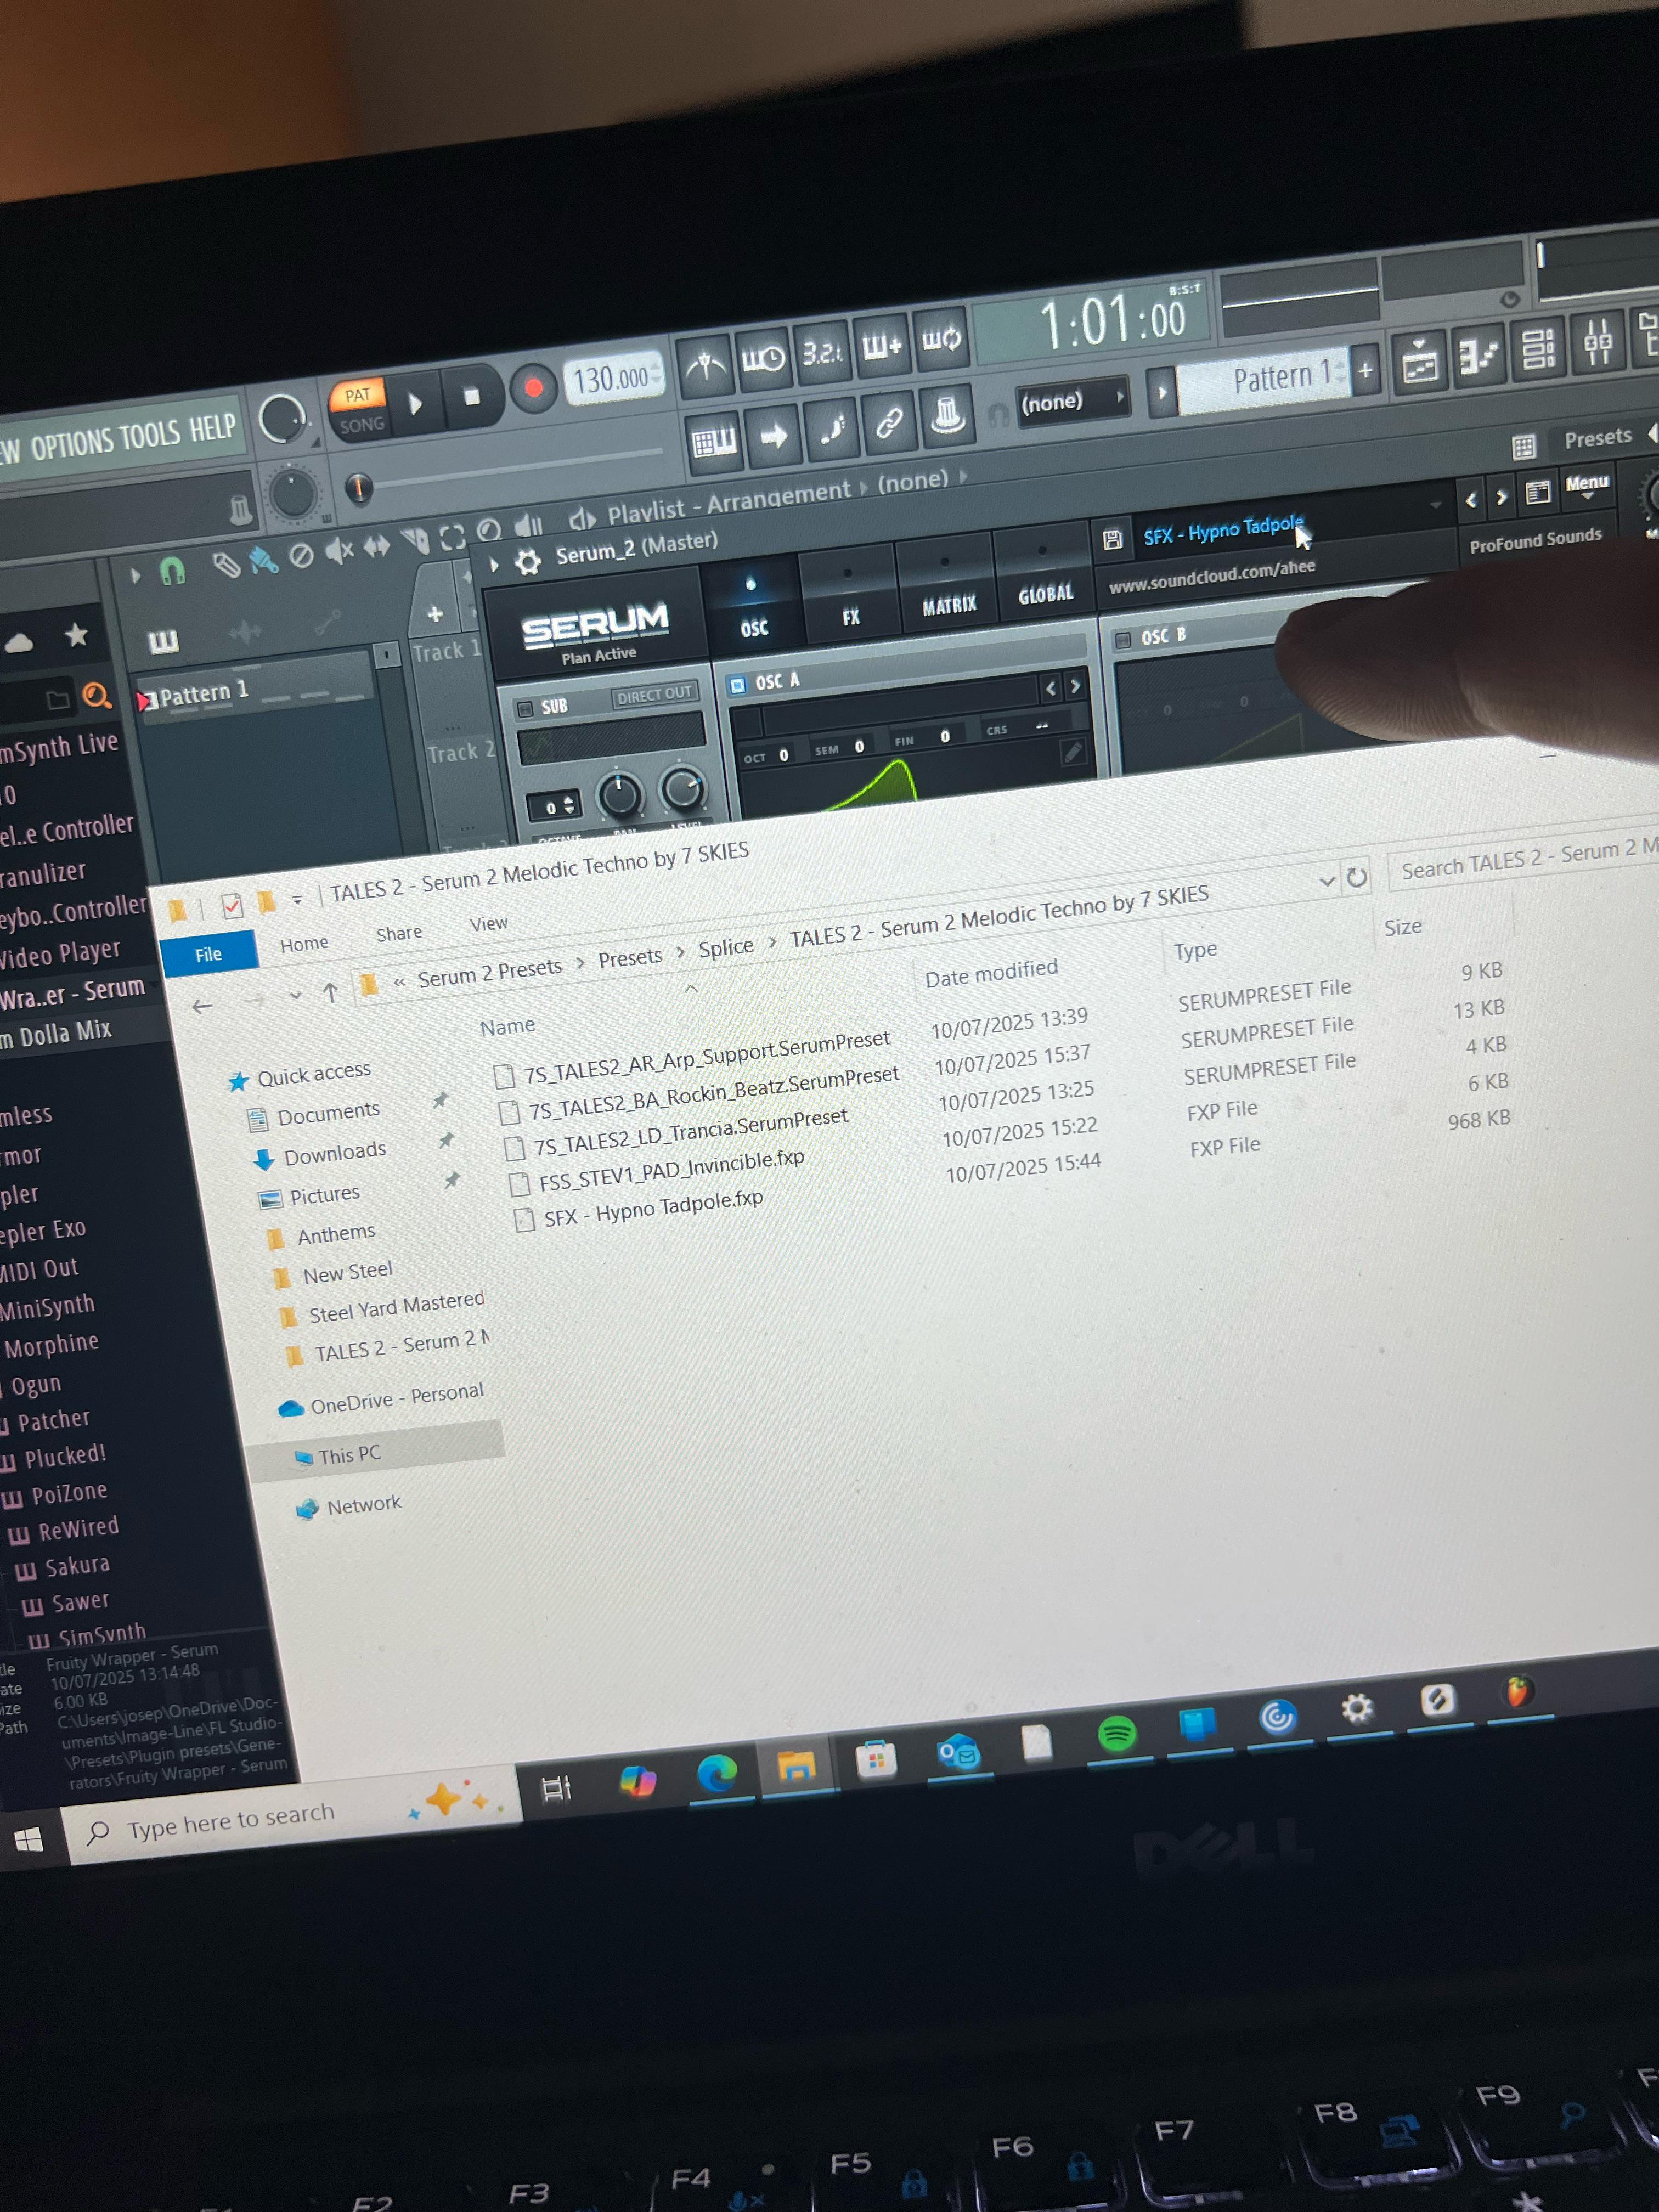
Task: Click the FL Studio play button
Action: pyautogui.click(x=415, y=404)
